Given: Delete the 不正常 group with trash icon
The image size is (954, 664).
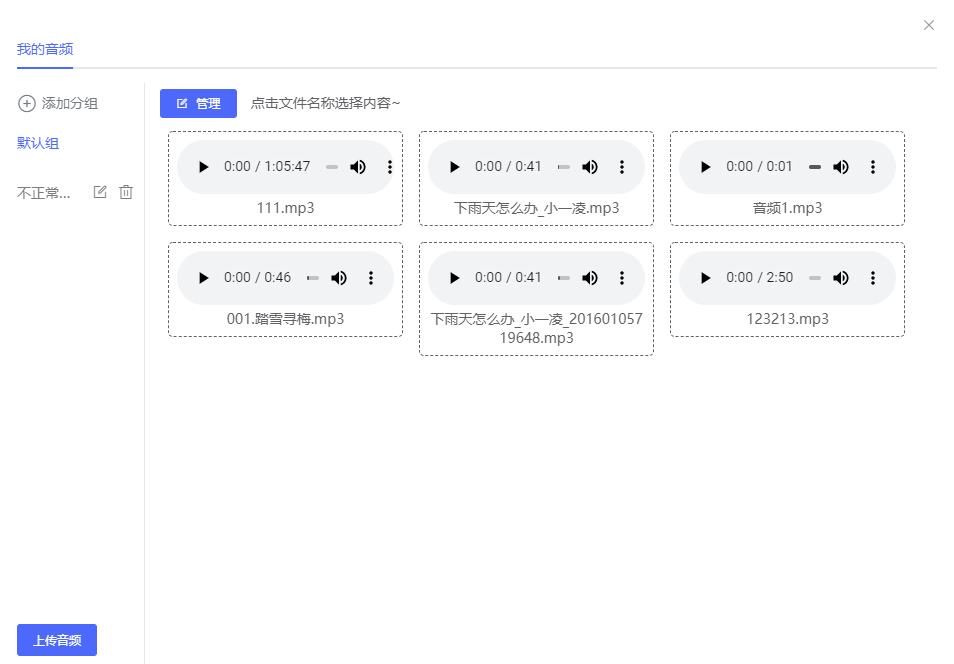Looking at the screenshot, I should (x=126, y=192).
